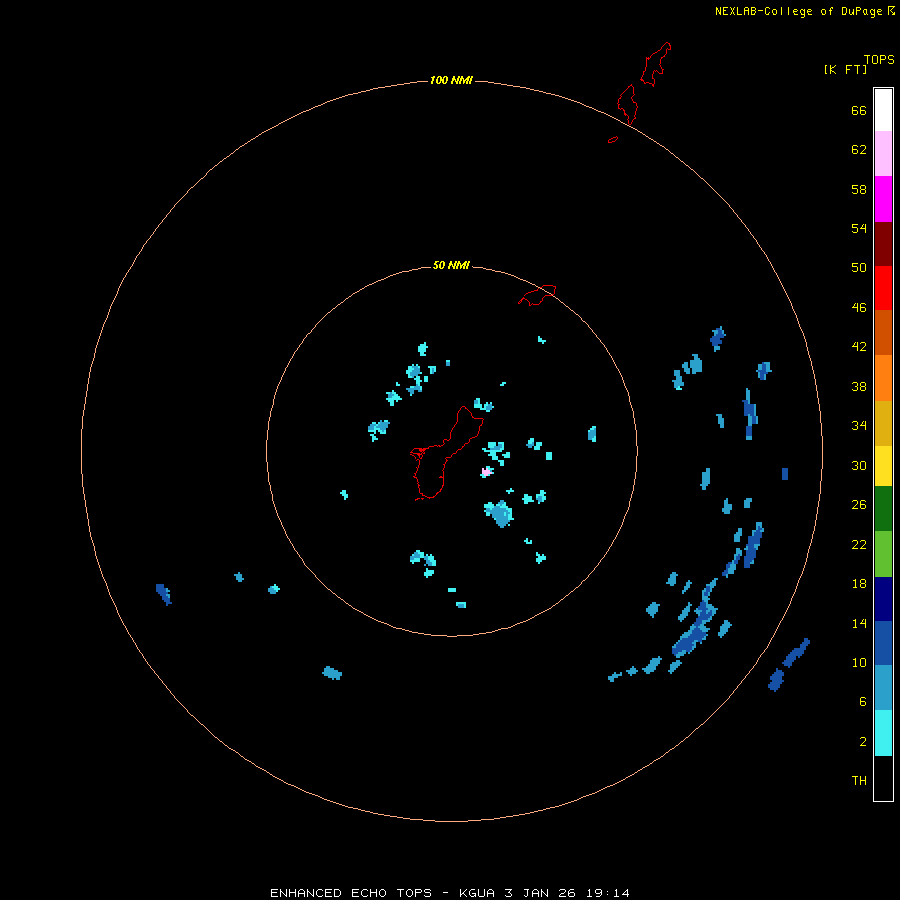
Task: Click the large cyan echo south of the pink cell
Action: pyautogui.click(x=499, y=513)
